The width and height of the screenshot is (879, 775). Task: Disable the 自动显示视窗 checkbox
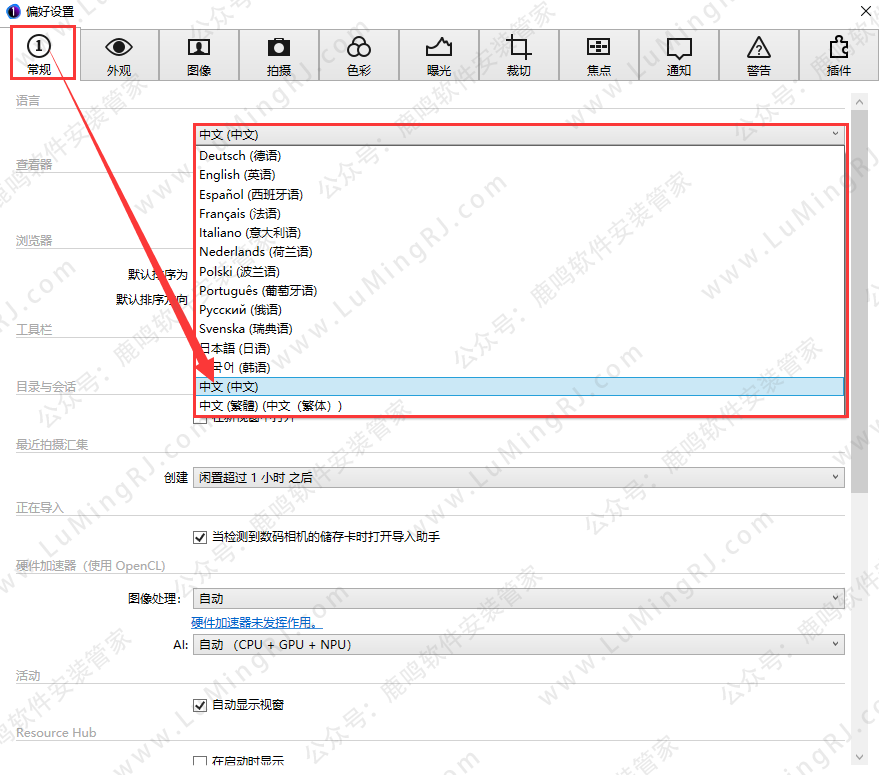click(x=200, y=705)
